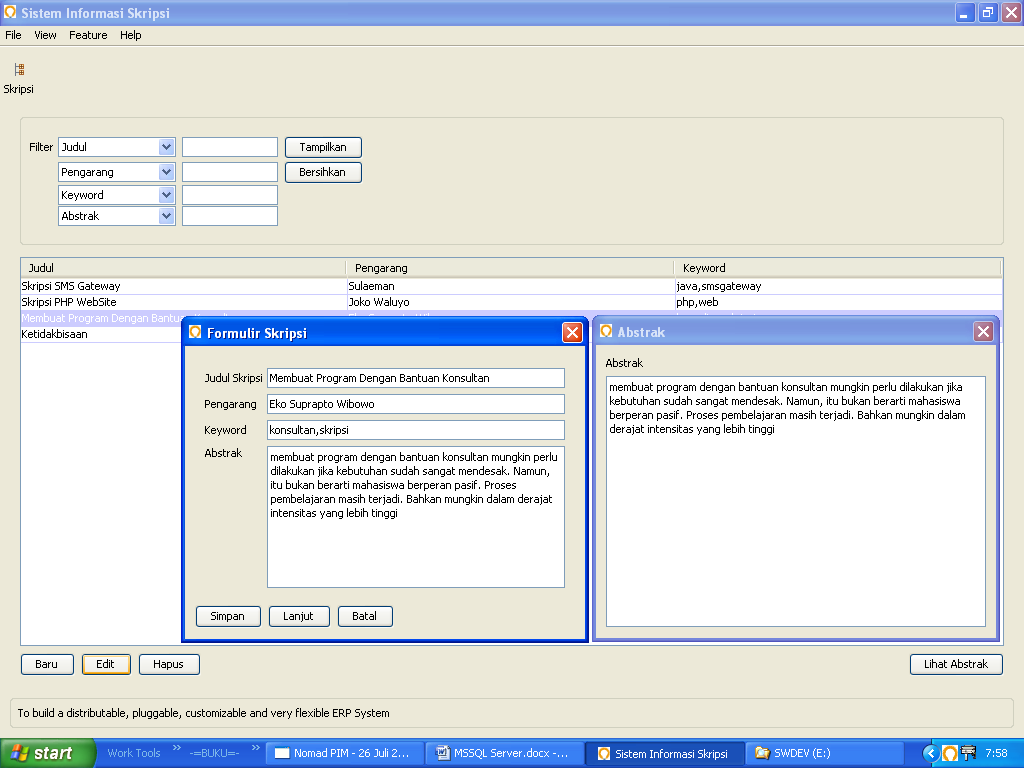Expand the Pengarang filter dropdown

(x=167, y=172)
